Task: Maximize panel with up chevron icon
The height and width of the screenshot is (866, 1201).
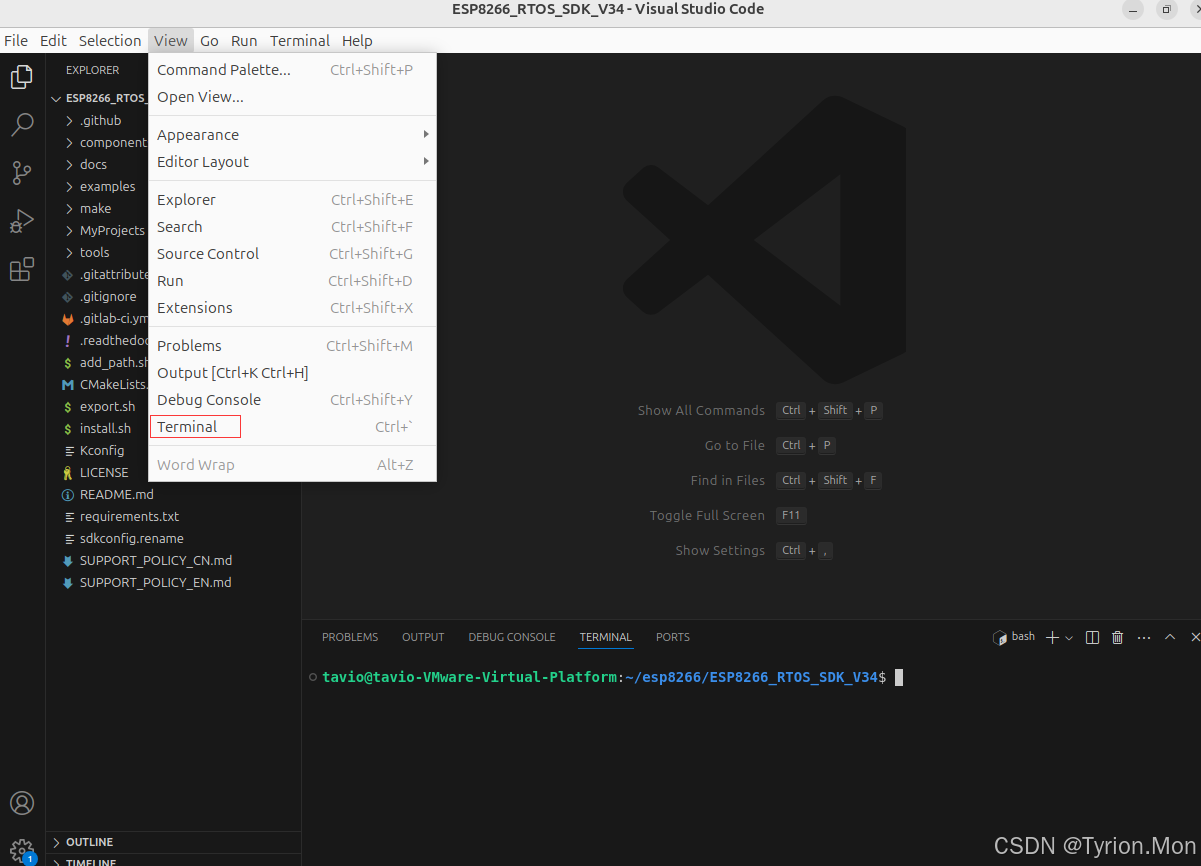Action: pos(1170,637)
